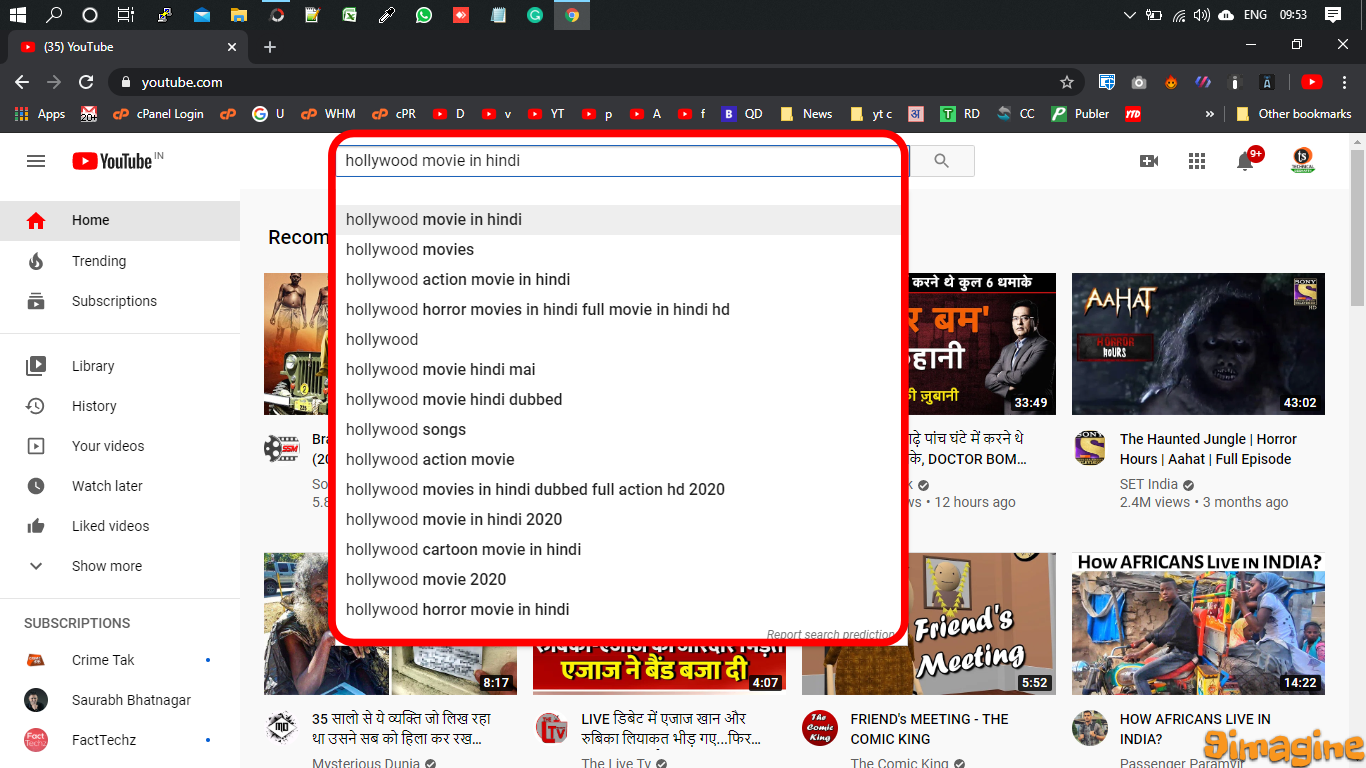Click the bookmarks overflow chevron
The image size is (1366, 768).
coord(1209,114)
